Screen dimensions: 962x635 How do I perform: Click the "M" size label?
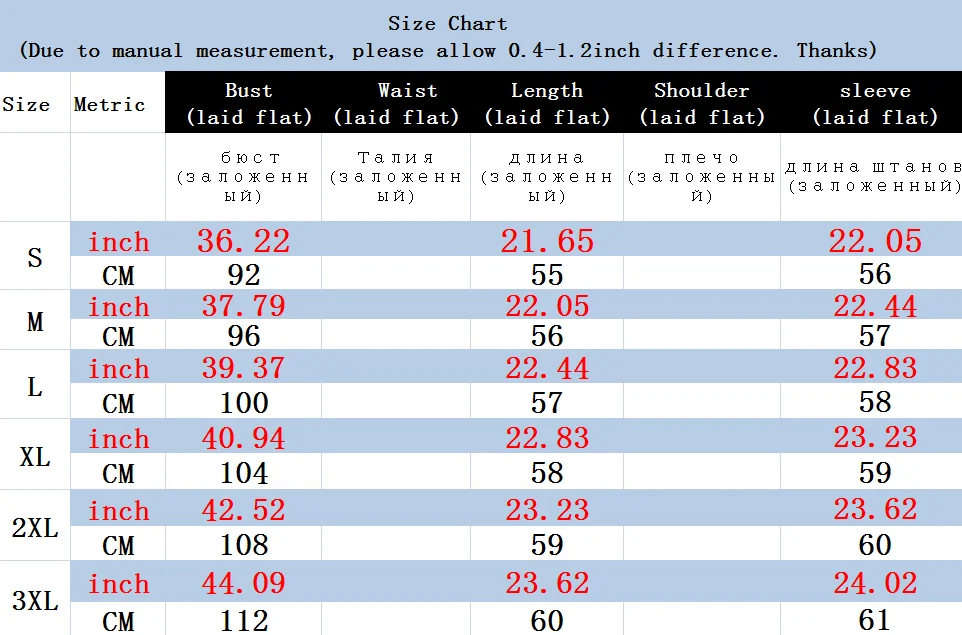click(x=35, y=321)
